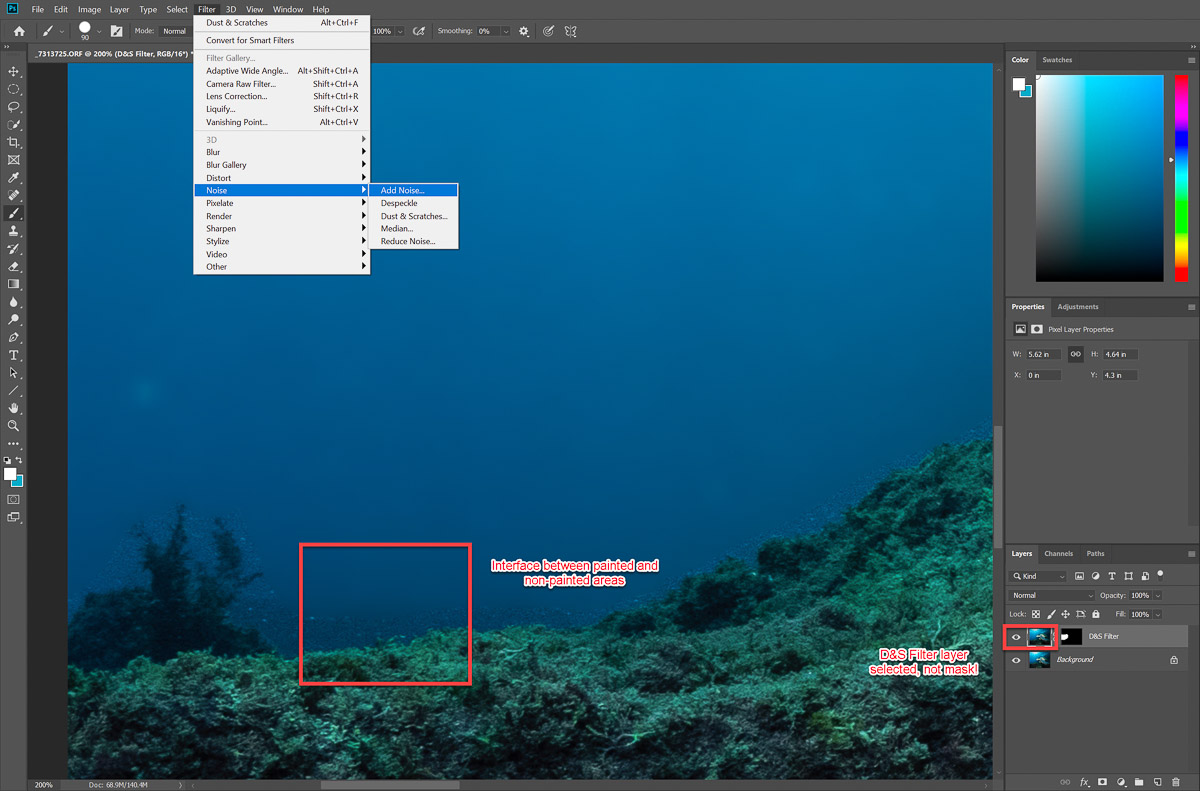The height and width of the screenshot is (791, 1200).
Task: Expand the layer Opacity dropdown arrow
Action: (1158, 596)
